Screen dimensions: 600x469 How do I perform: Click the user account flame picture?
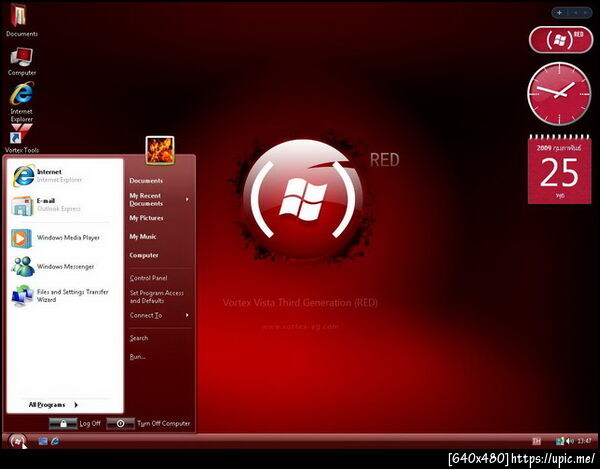[x=160, y=150]
